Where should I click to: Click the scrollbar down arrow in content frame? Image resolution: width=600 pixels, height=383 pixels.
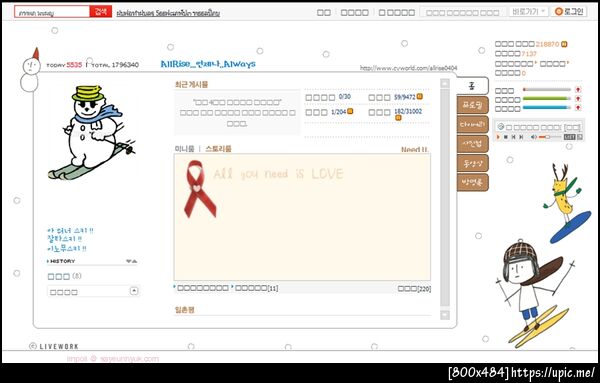(x=445, y=315)
